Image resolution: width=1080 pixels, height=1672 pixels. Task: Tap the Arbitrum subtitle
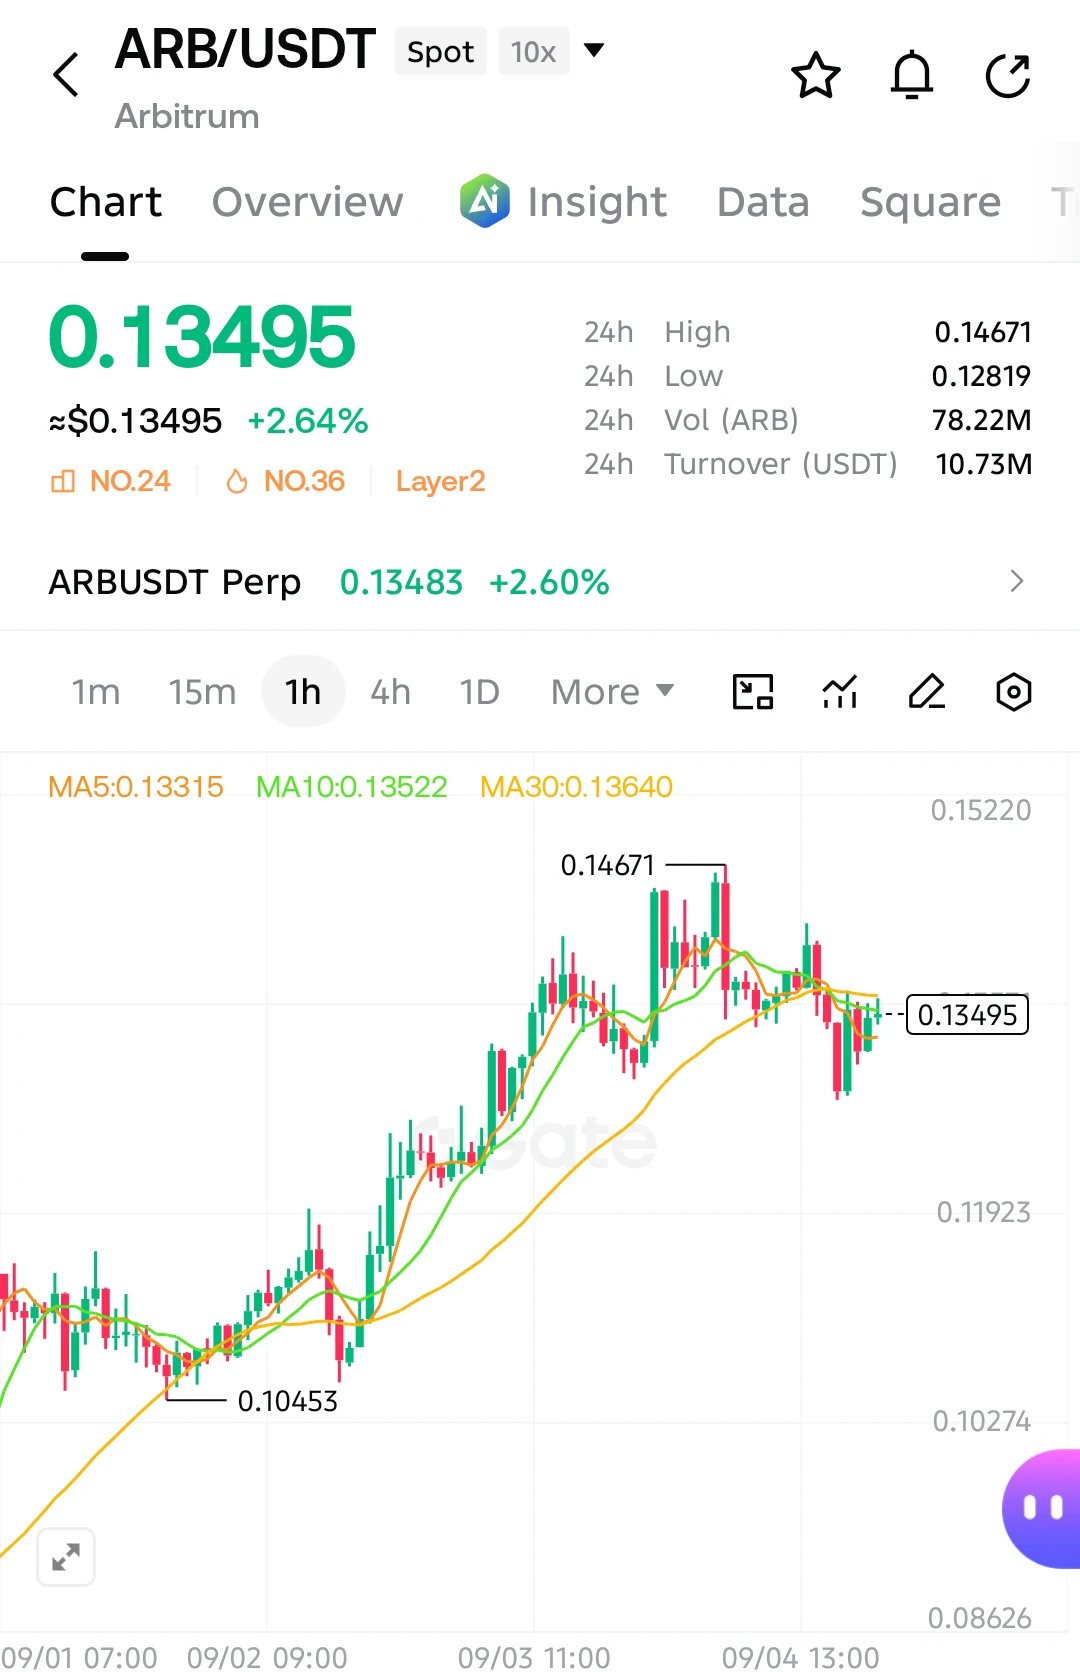tap(187, 116)
